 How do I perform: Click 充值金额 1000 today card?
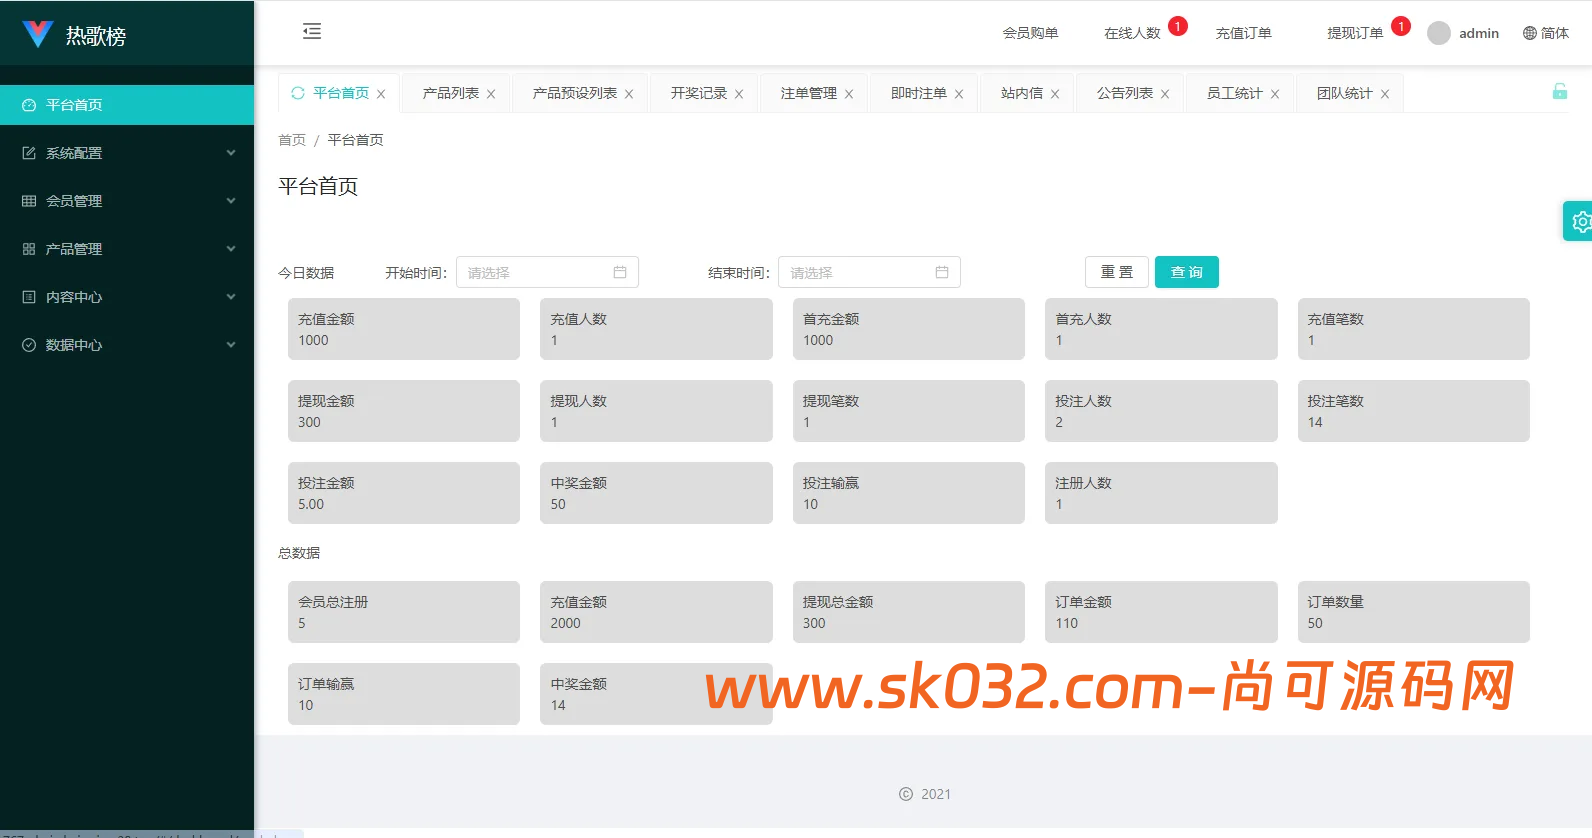pos(404,329)
